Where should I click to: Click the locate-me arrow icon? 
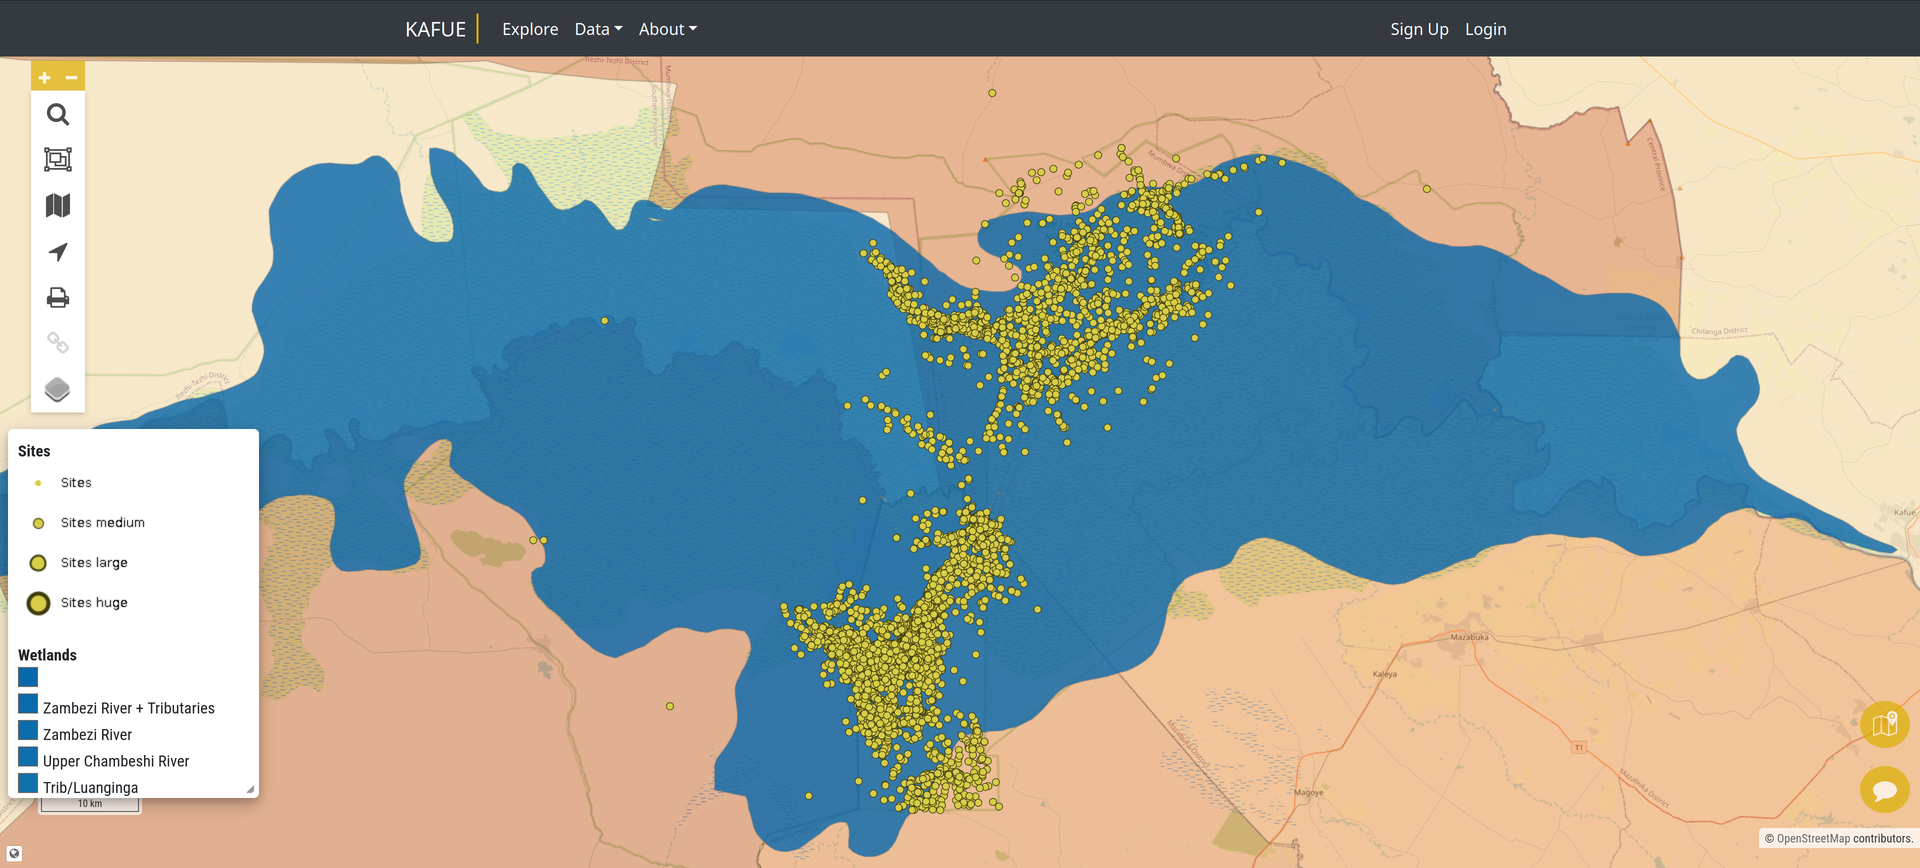point(58,252)
